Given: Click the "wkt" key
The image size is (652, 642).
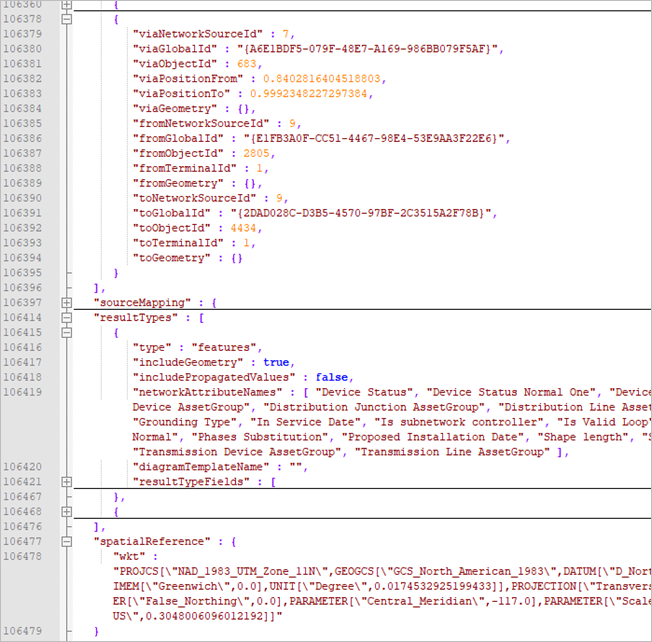Looking at the screenshot, I should (129, 557).
